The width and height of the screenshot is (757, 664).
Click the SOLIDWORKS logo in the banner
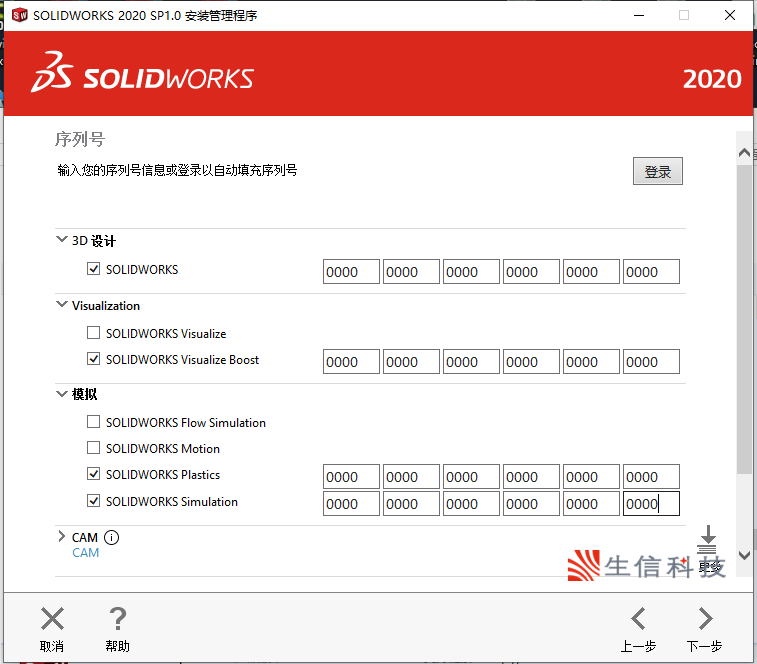coord(142,73)
